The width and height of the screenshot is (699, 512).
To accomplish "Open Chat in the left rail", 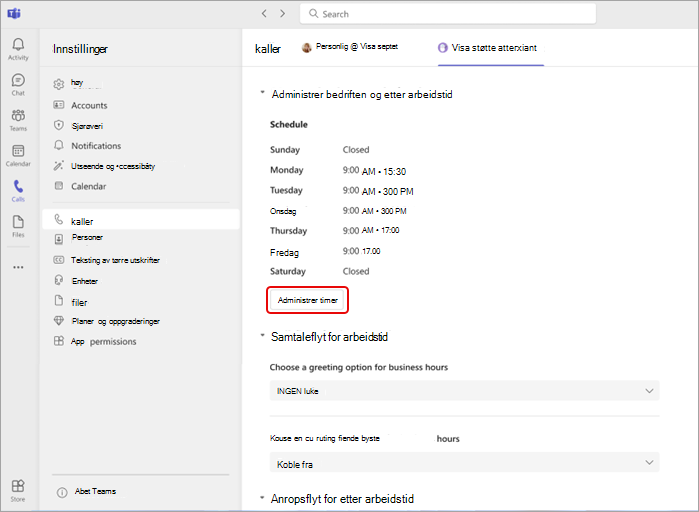I will tap(18, 84).
